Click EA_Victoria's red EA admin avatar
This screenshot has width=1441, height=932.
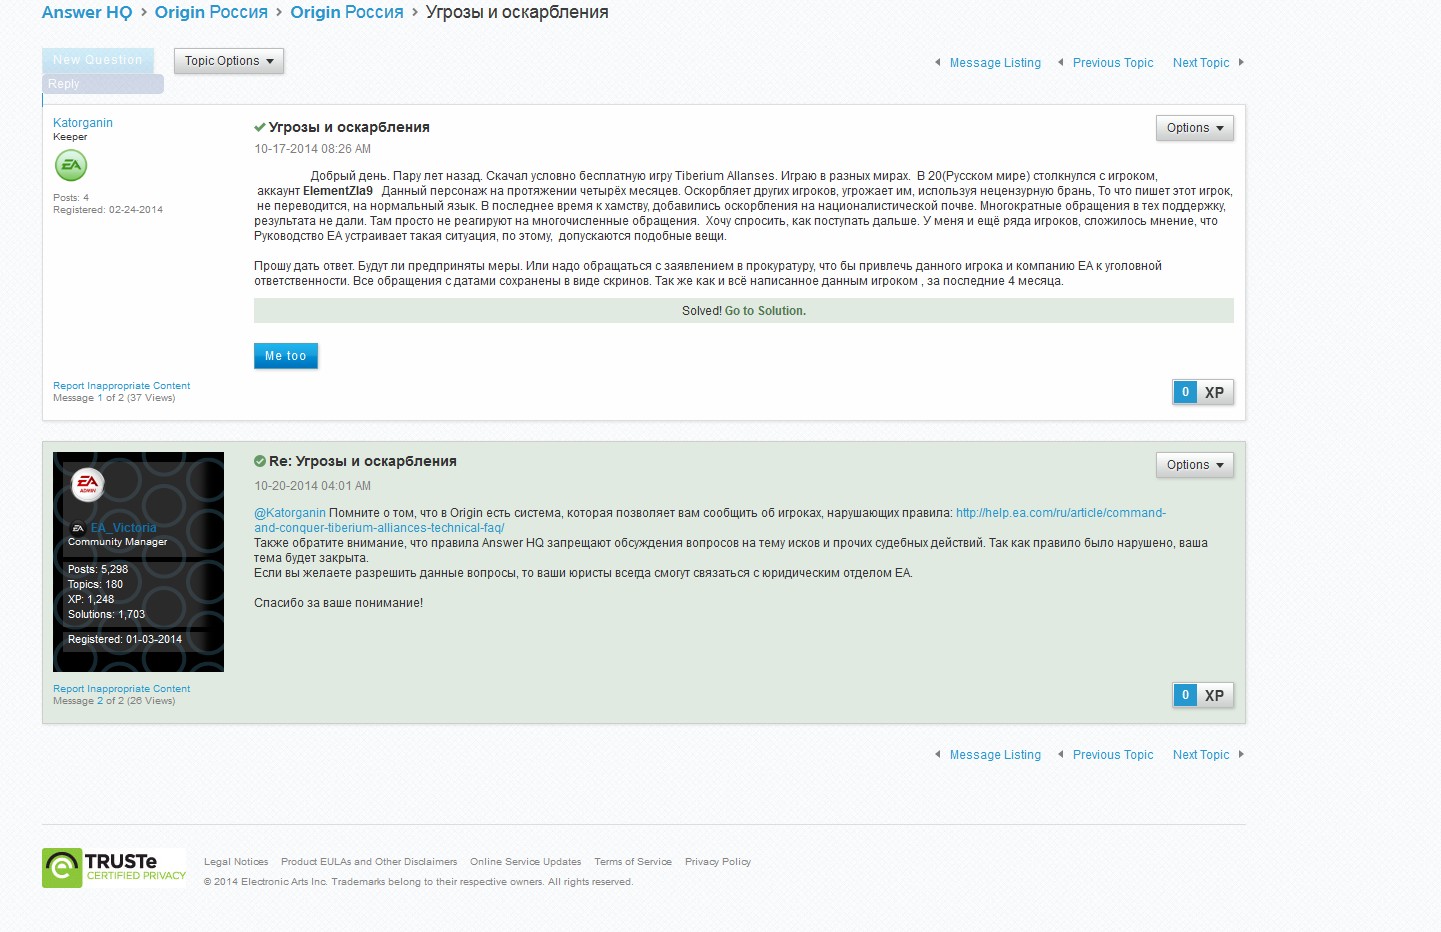(88, 484)
